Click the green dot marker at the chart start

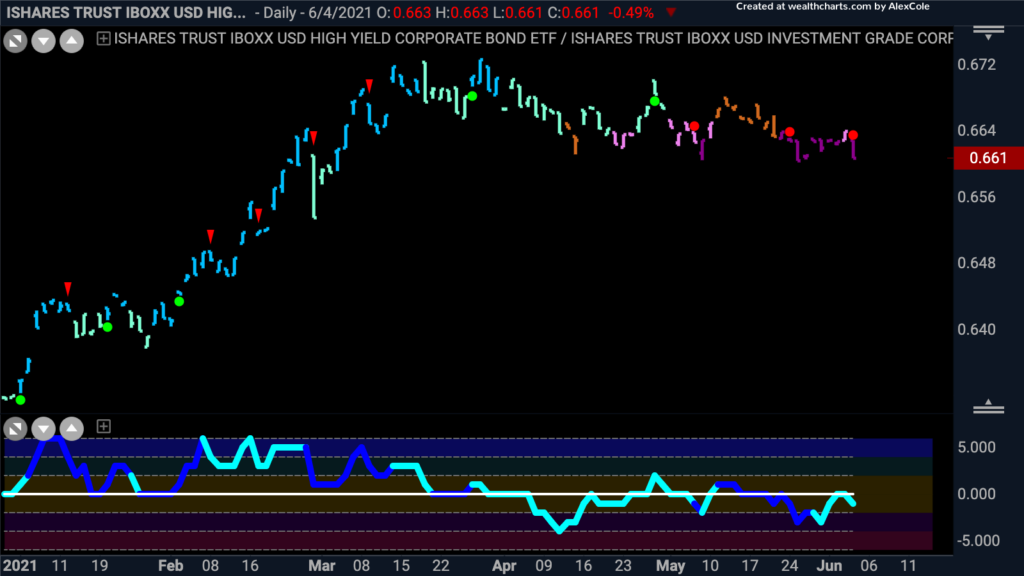click(x=20, y=400)
